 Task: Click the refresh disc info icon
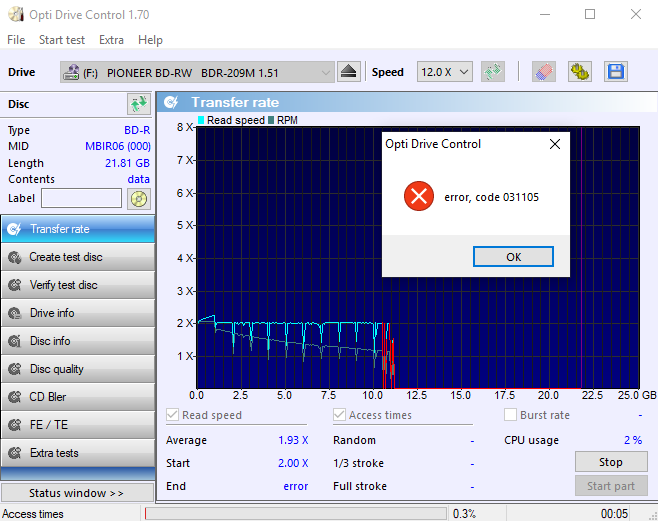pos(139,104)
